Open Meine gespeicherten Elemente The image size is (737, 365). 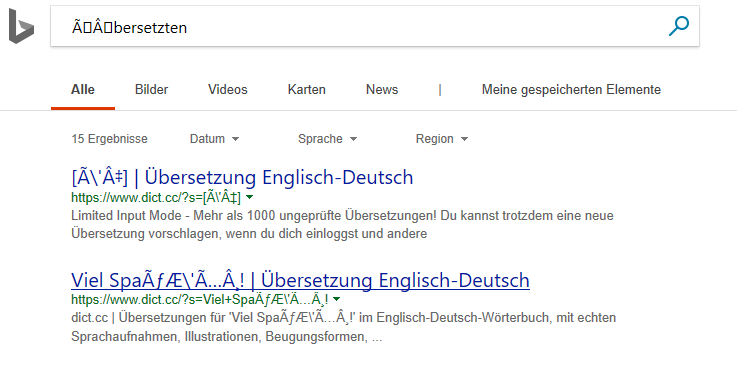571,90
